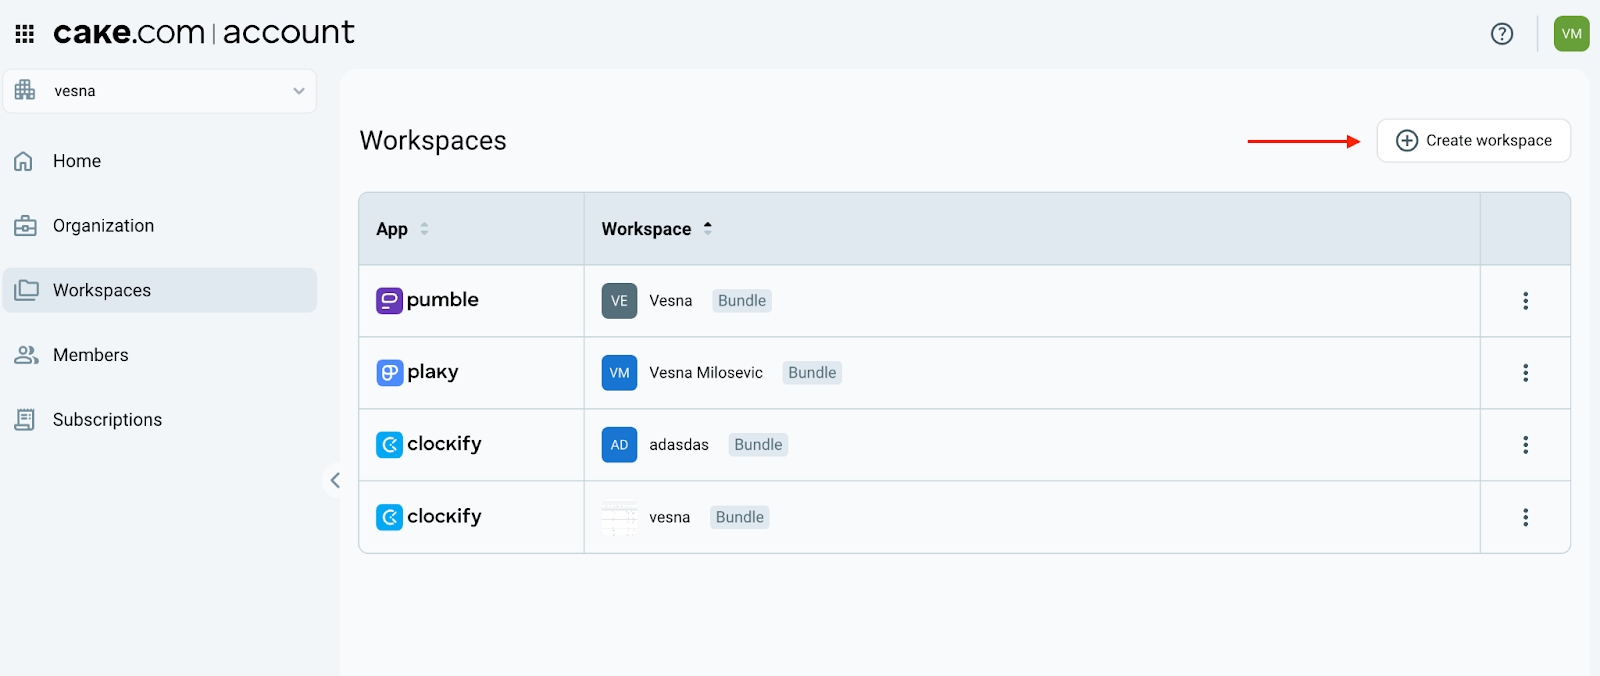The image size is (1600, 676).
Task: Sort by App column header
Action: [402, 229]
